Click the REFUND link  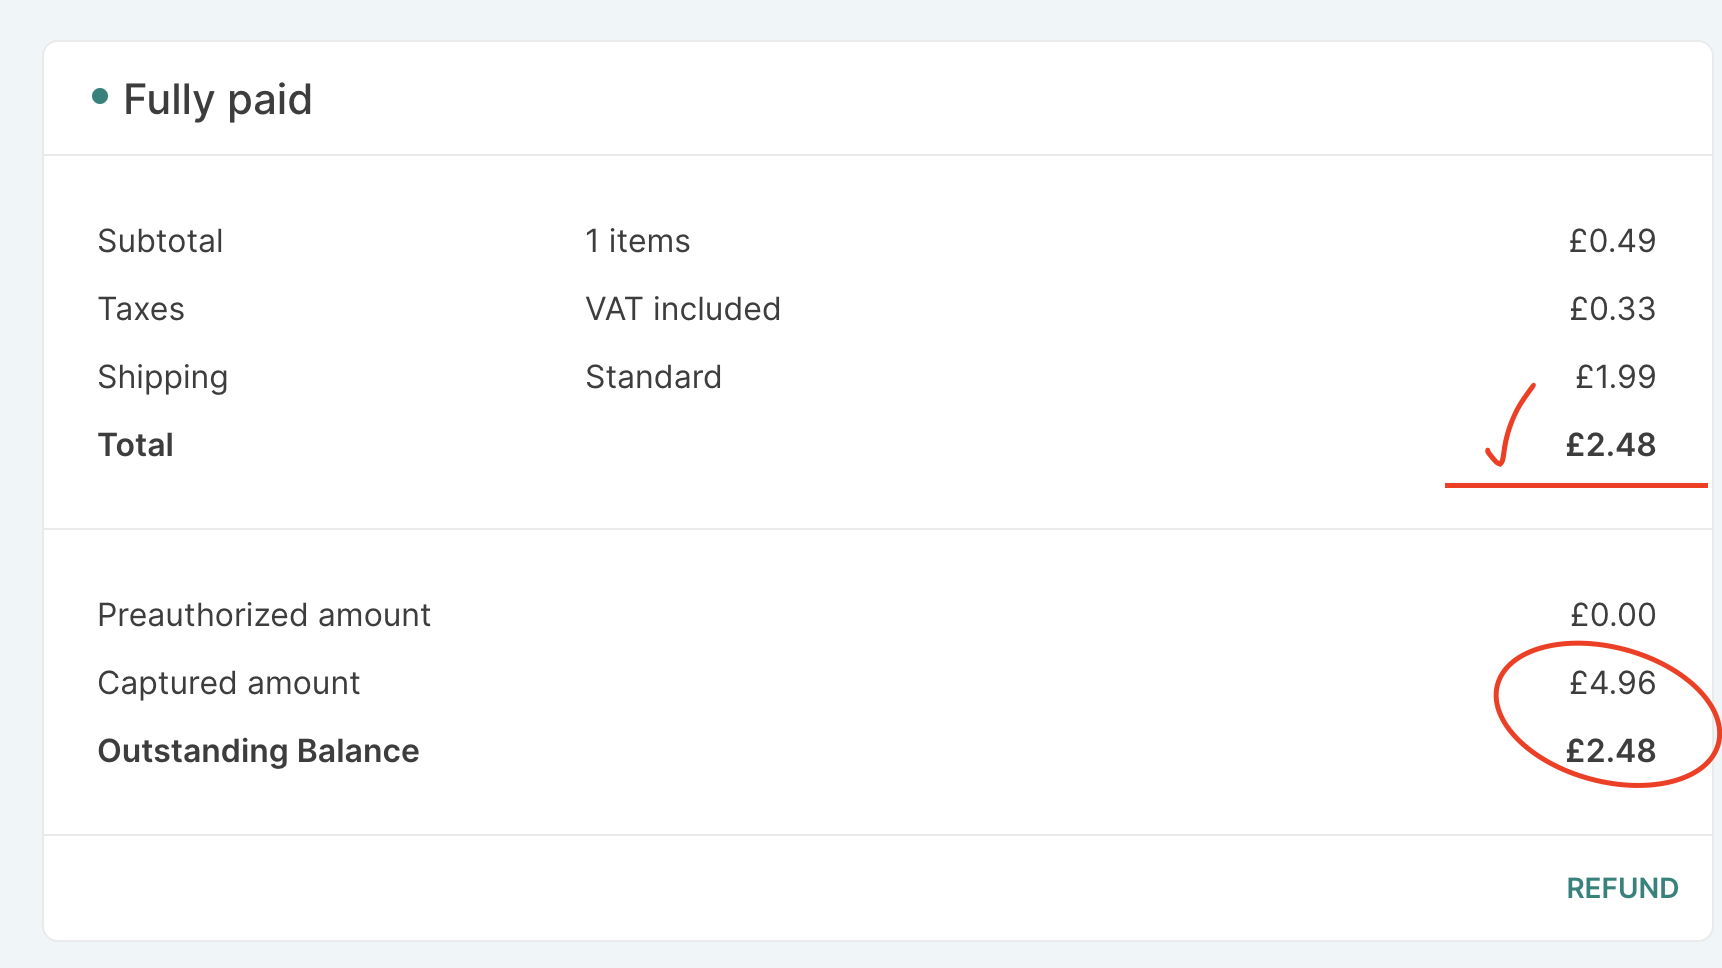[x=1622, y=887]
